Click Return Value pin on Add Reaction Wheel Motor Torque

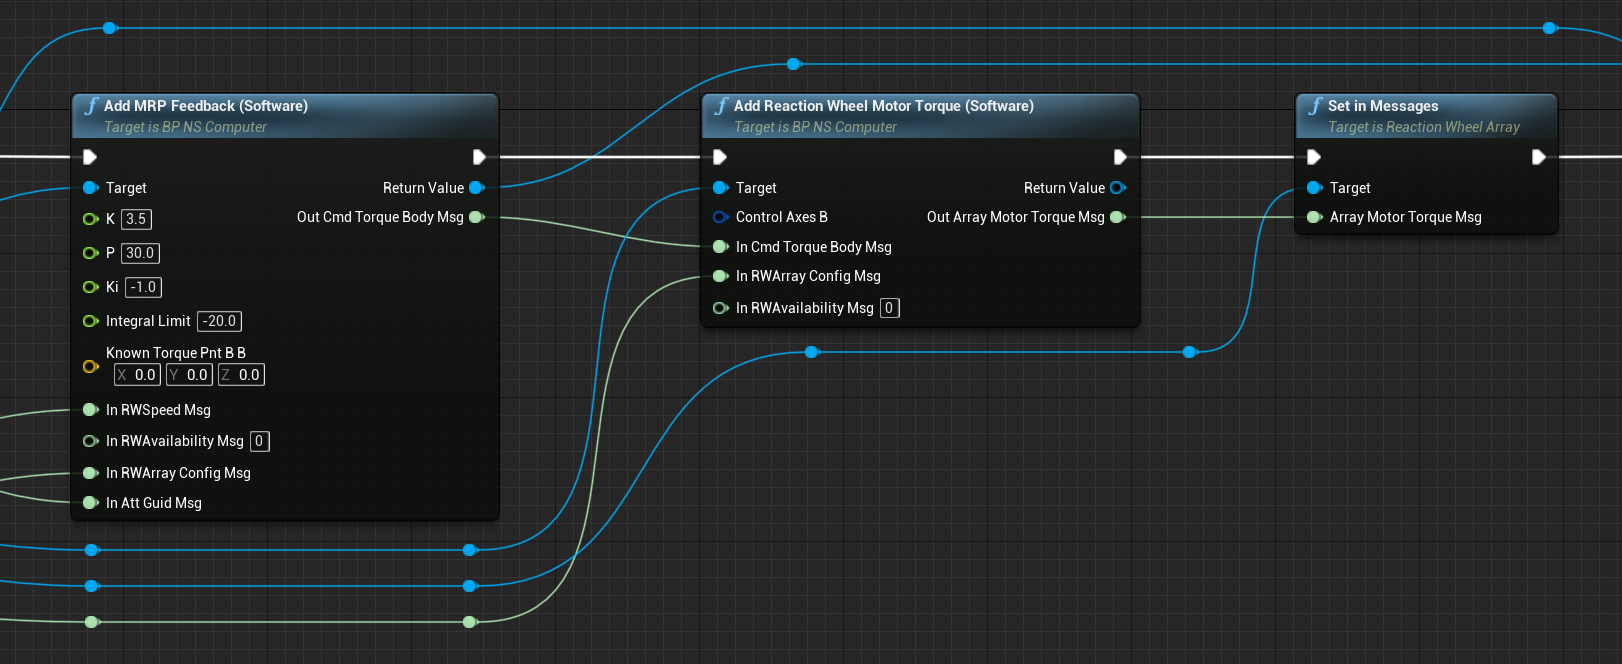tap(1118, 188)
